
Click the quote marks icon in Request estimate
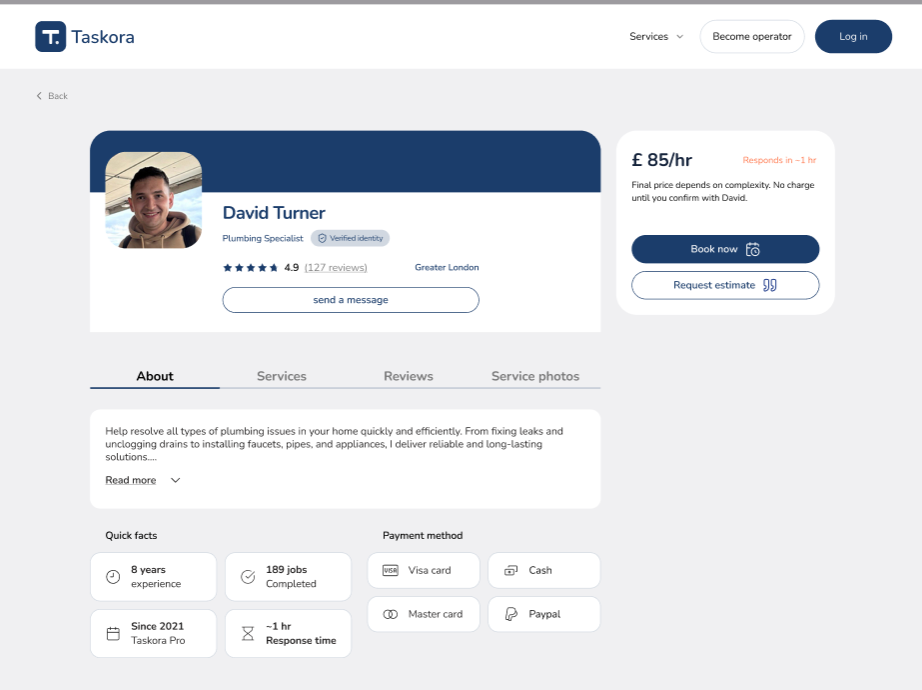point(770,285)
